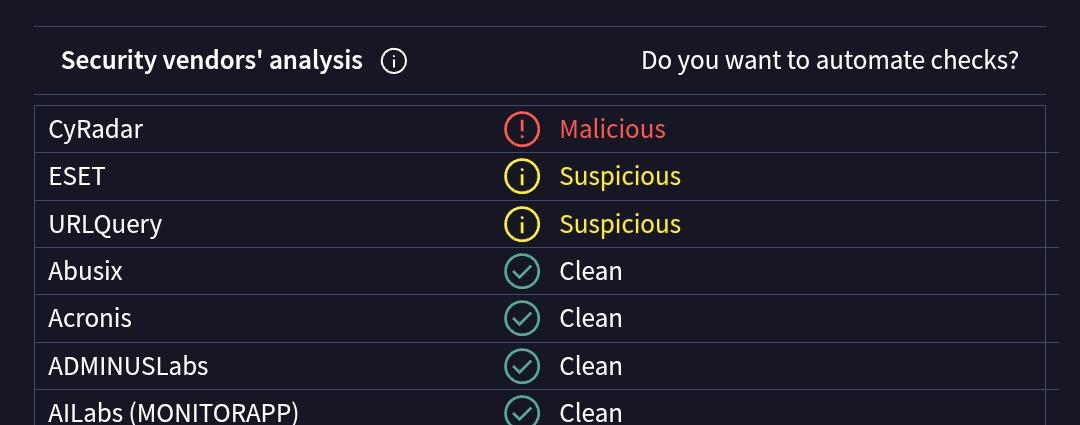This screenshot has width=1080, height=425.
Task: Click the Abusix vendor name
Action: pos(86,271)
